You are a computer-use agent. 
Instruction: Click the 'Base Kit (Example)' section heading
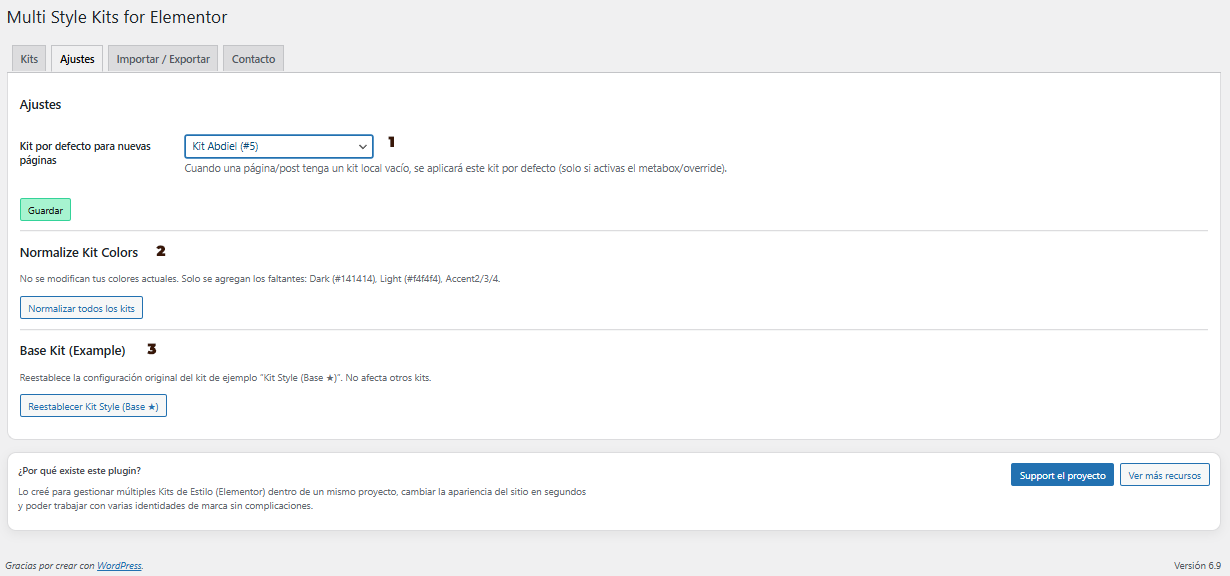point(71,350)
